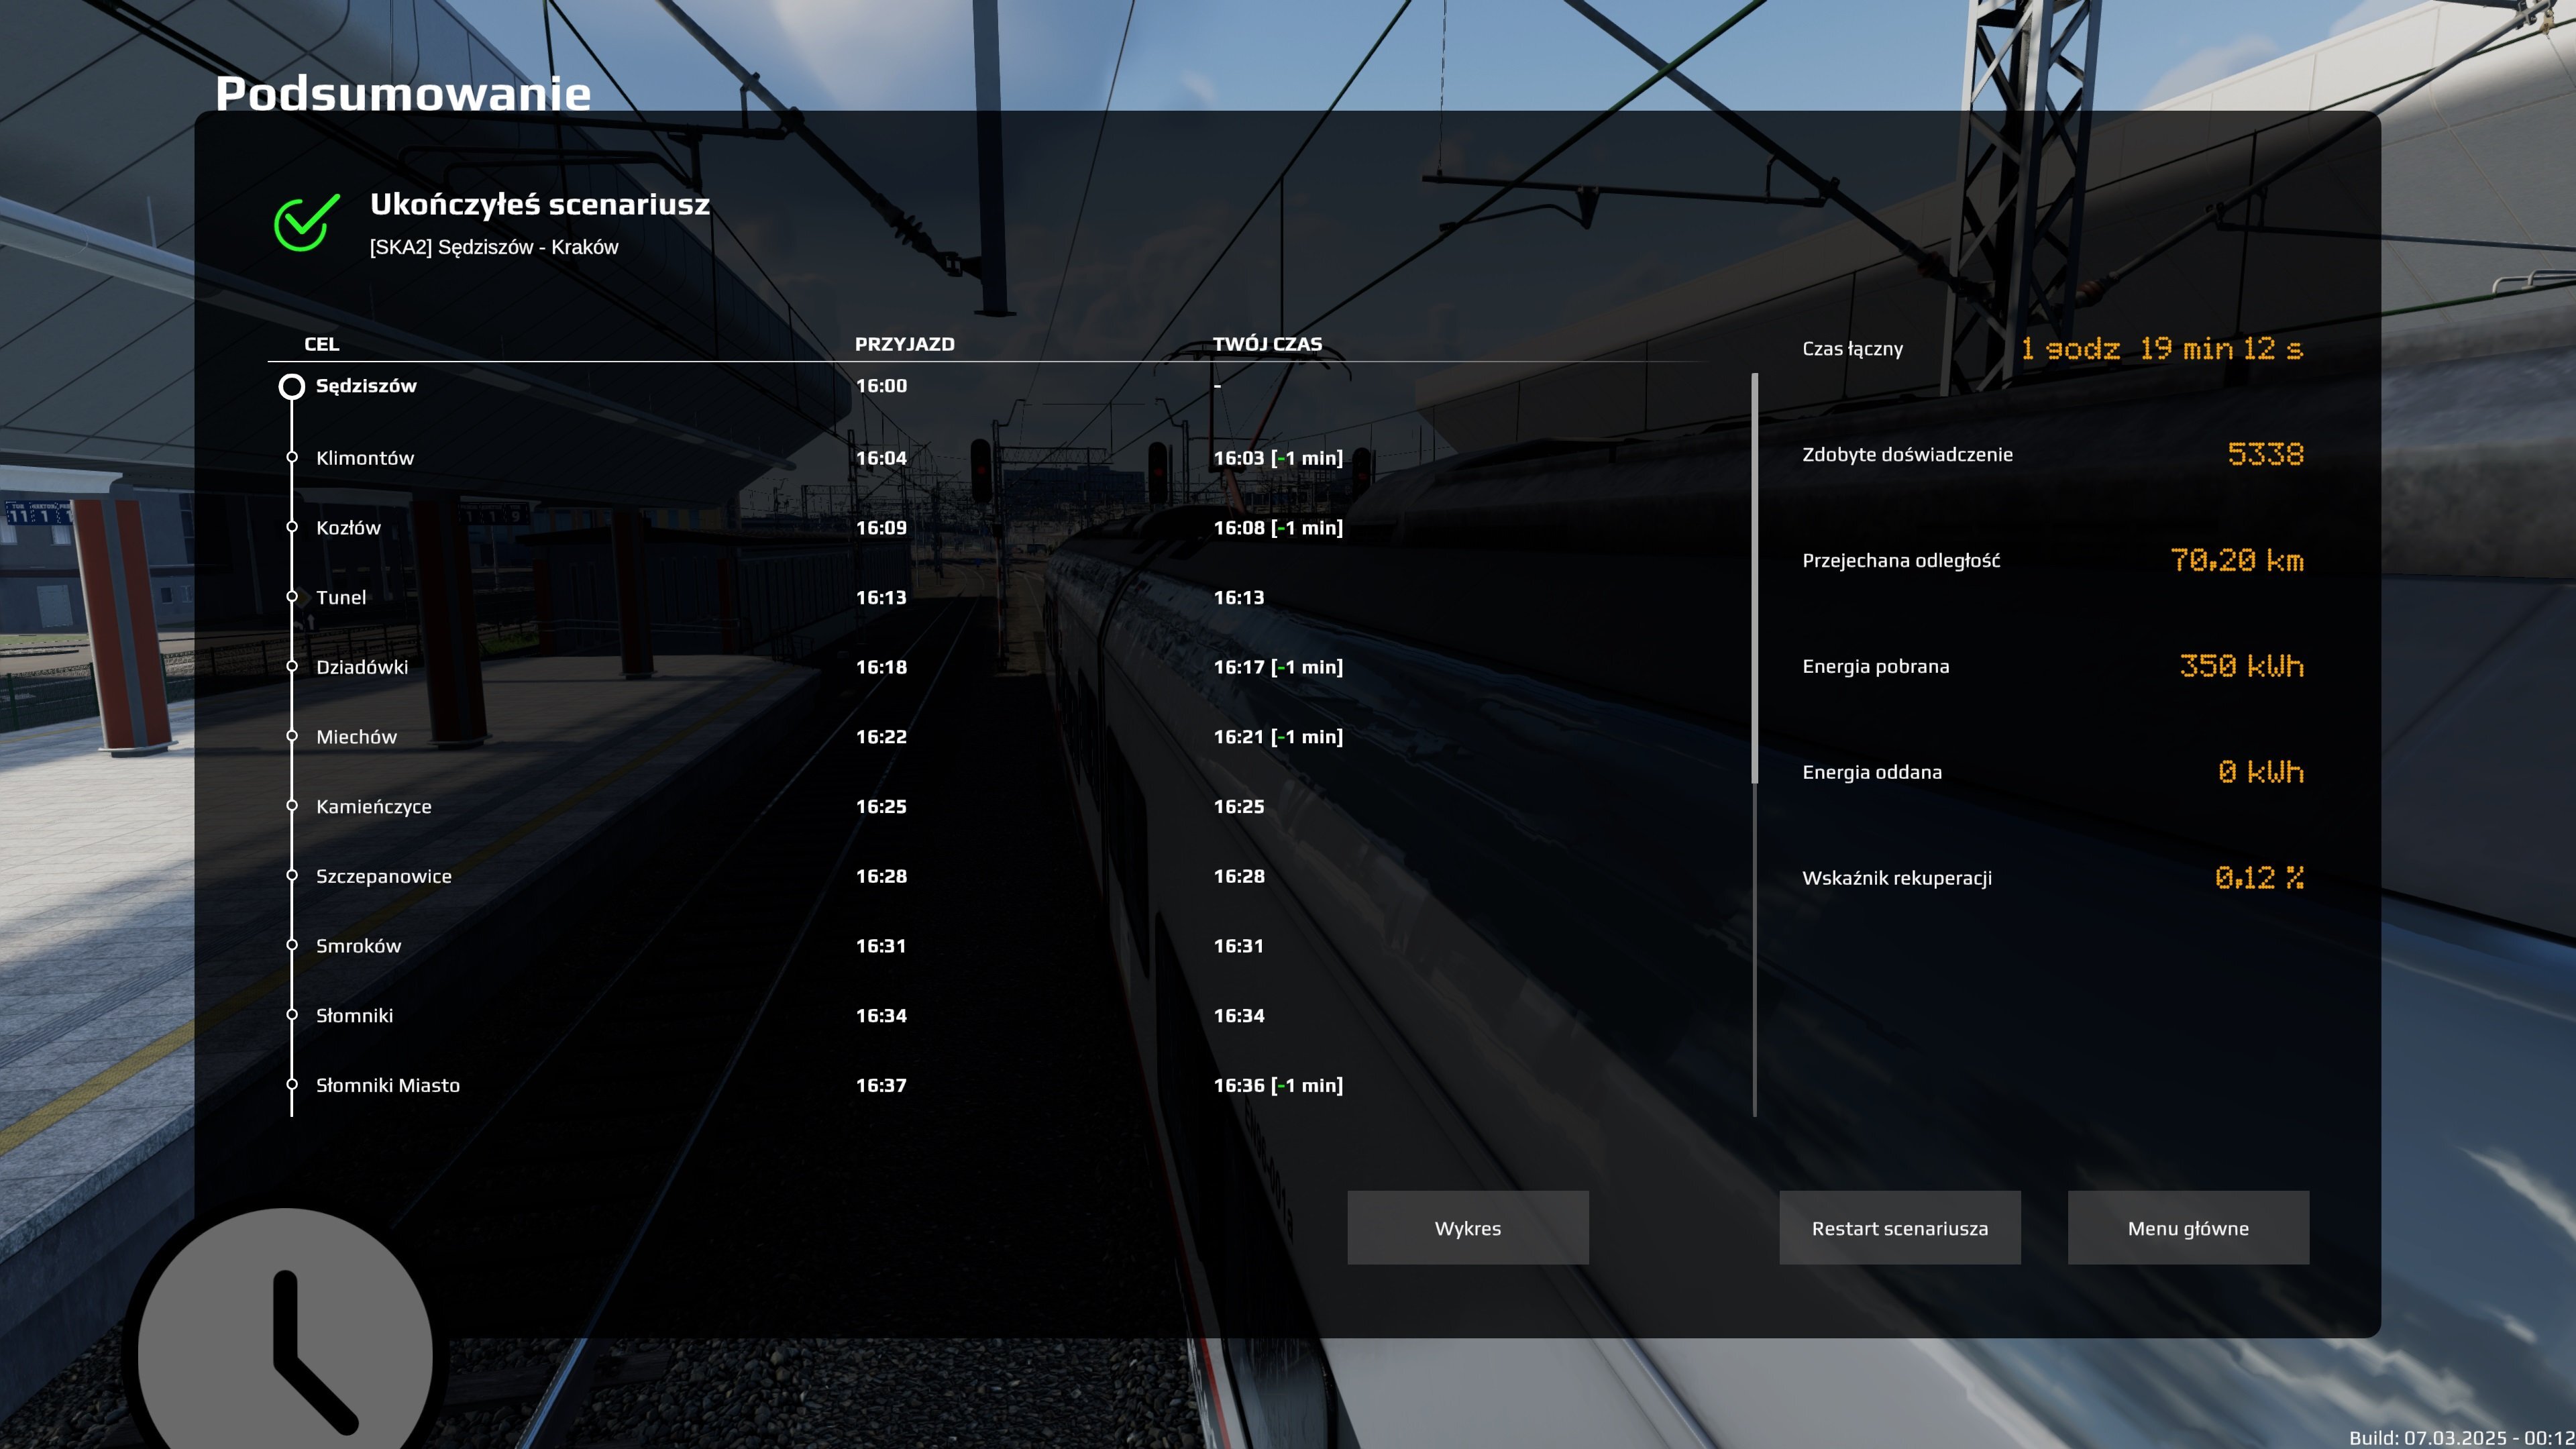Screen dimensions: 2576x1449
Task: Click the TWÓJ CZAS column header
Action: pos(1267,344)
